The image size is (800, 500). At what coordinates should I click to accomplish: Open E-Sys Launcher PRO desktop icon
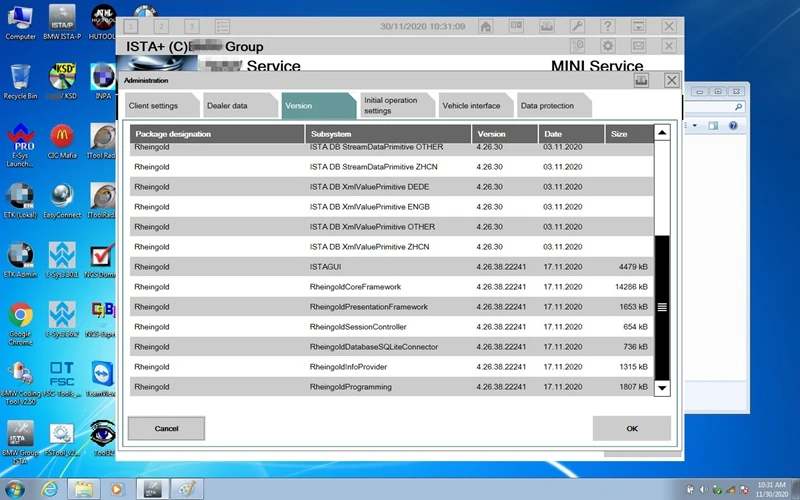tap(20, 145)
